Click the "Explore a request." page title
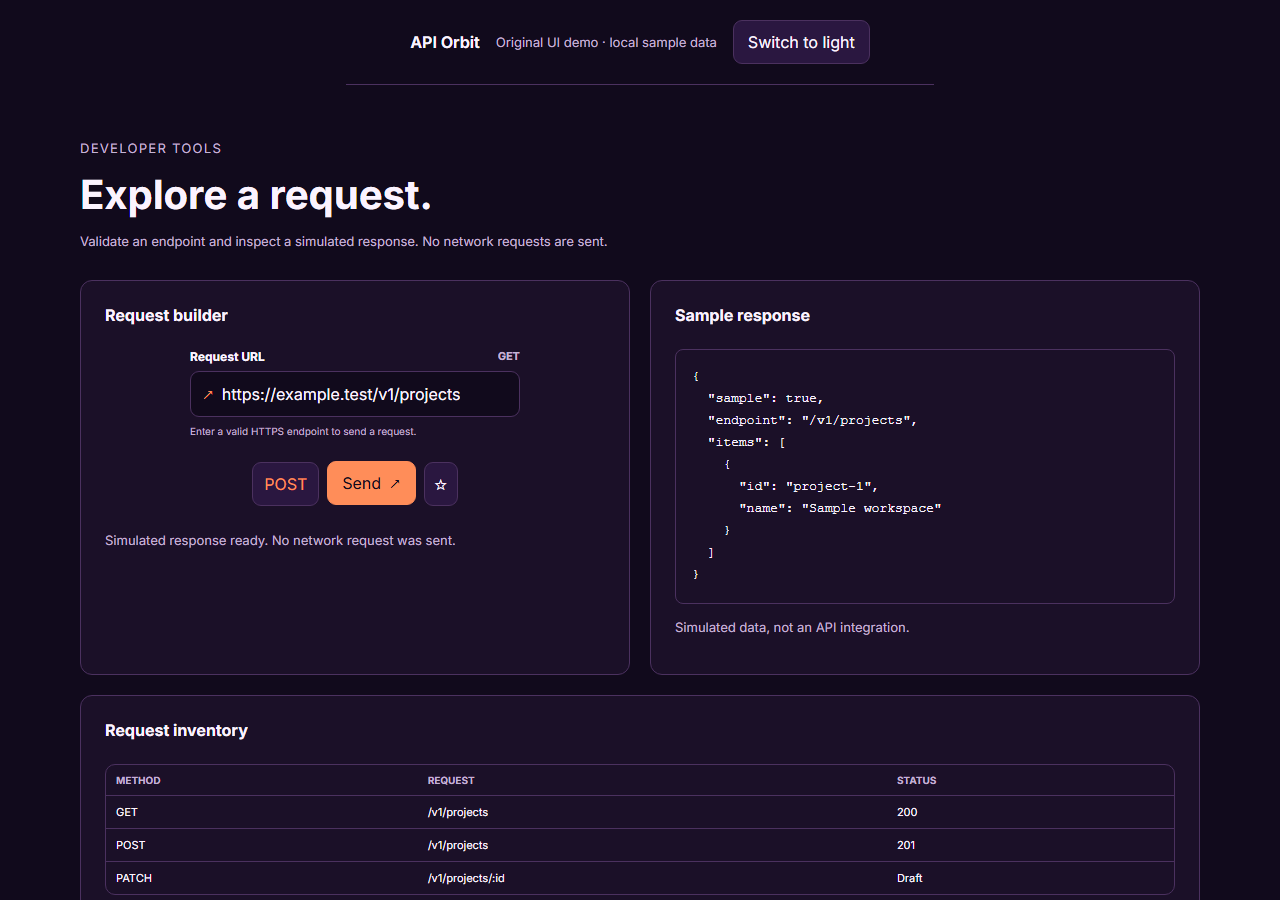This screenshot has width=1280, height=900. coord(256,194)
